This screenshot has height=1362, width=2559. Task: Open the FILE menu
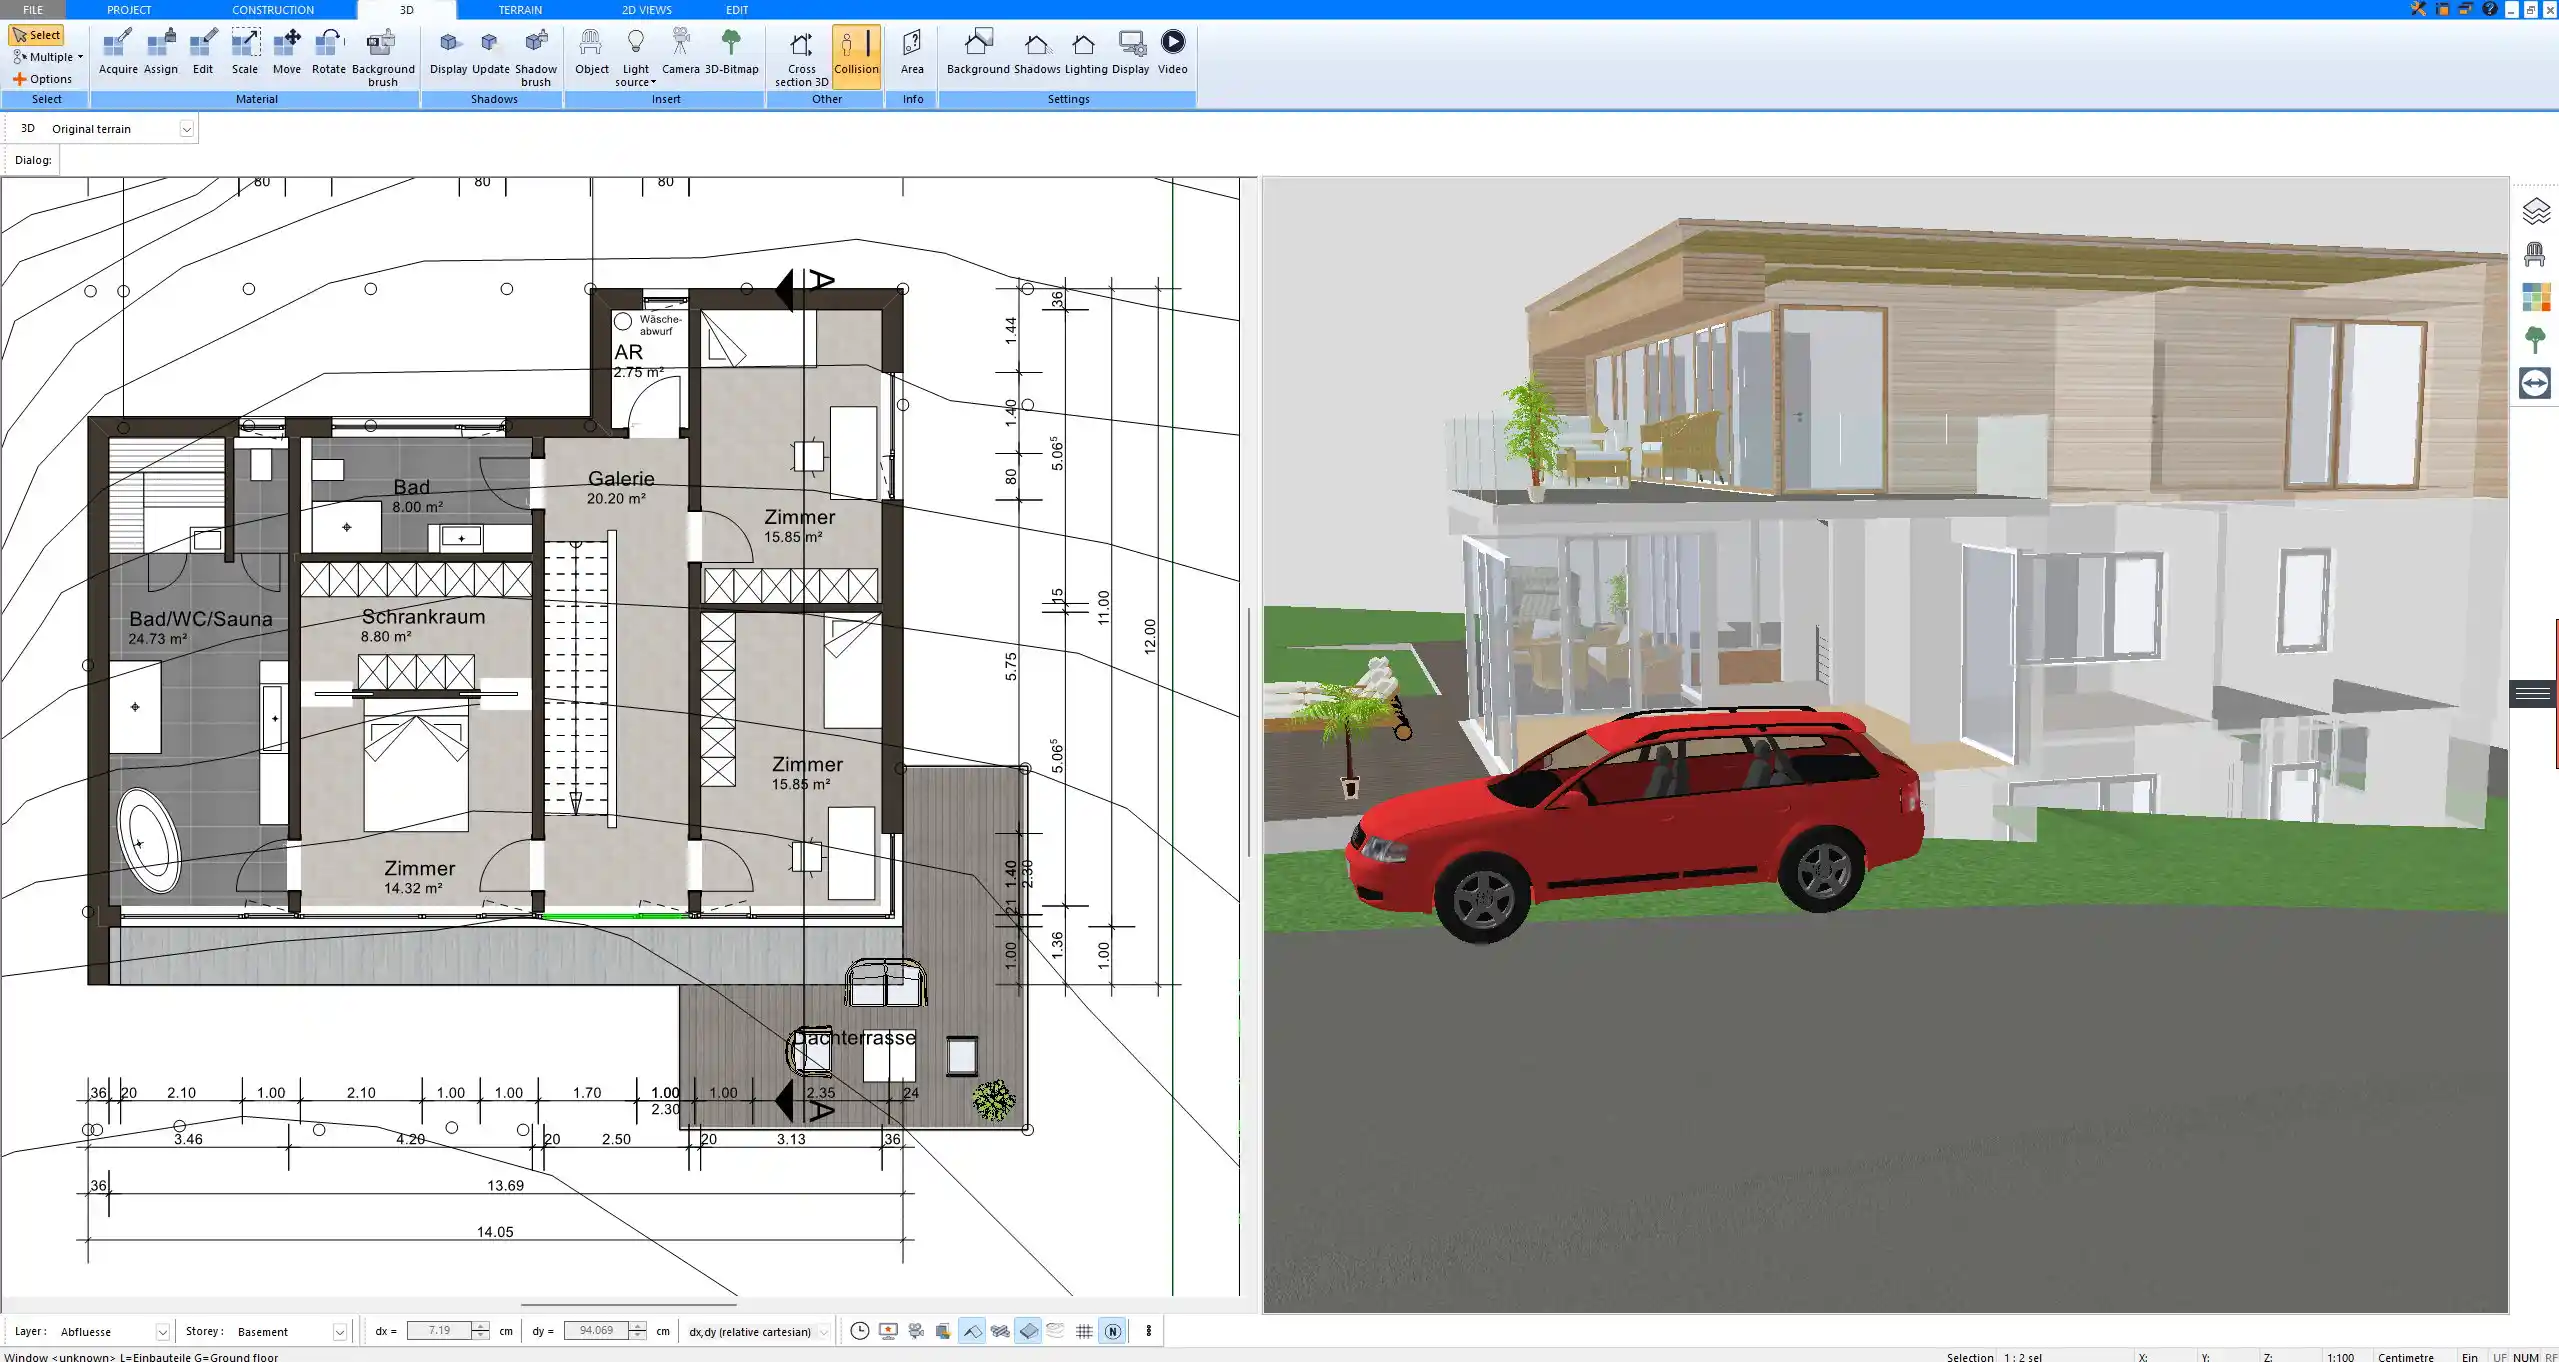[33, 9]
